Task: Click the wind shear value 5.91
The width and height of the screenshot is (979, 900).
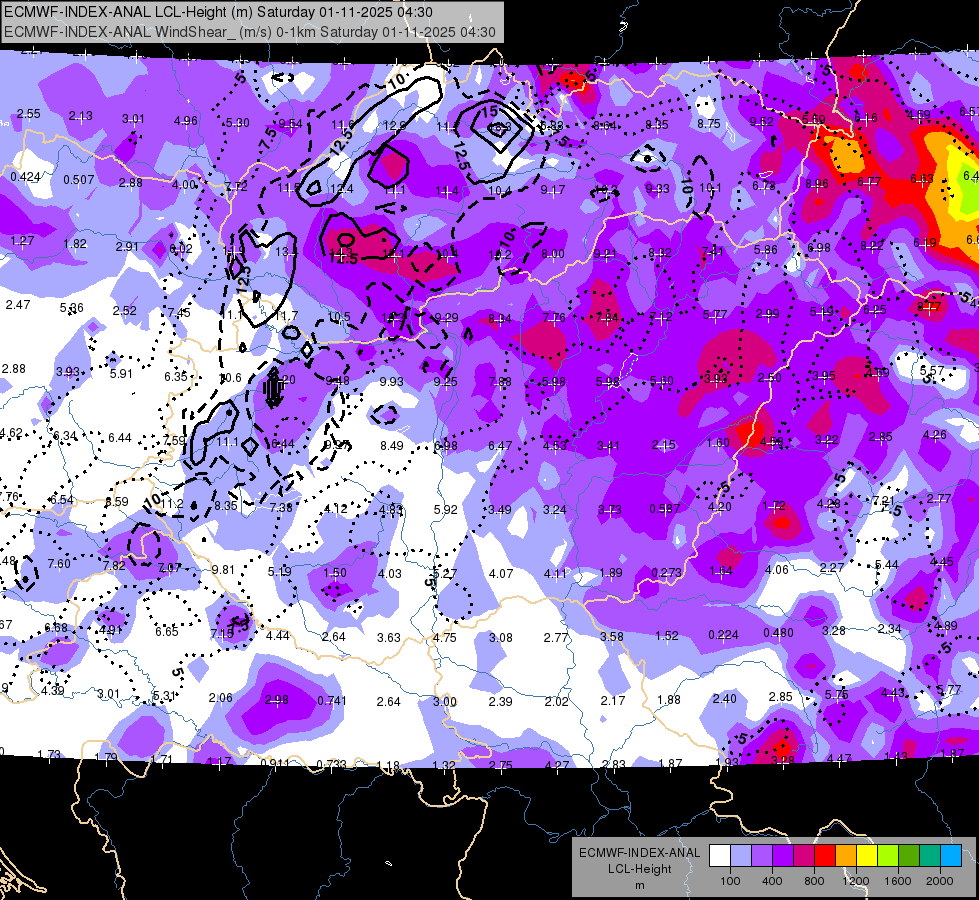Action: [x=121, y=373]
